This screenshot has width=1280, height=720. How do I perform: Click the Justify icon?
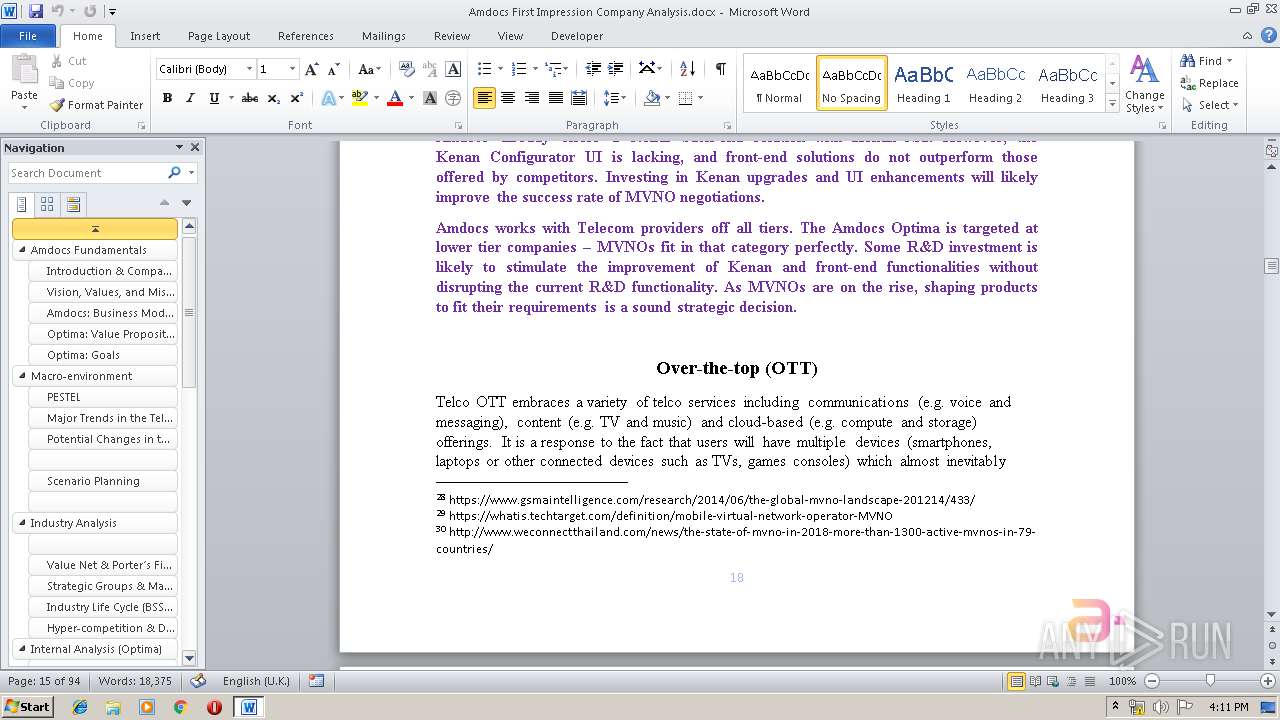(556, 98)
